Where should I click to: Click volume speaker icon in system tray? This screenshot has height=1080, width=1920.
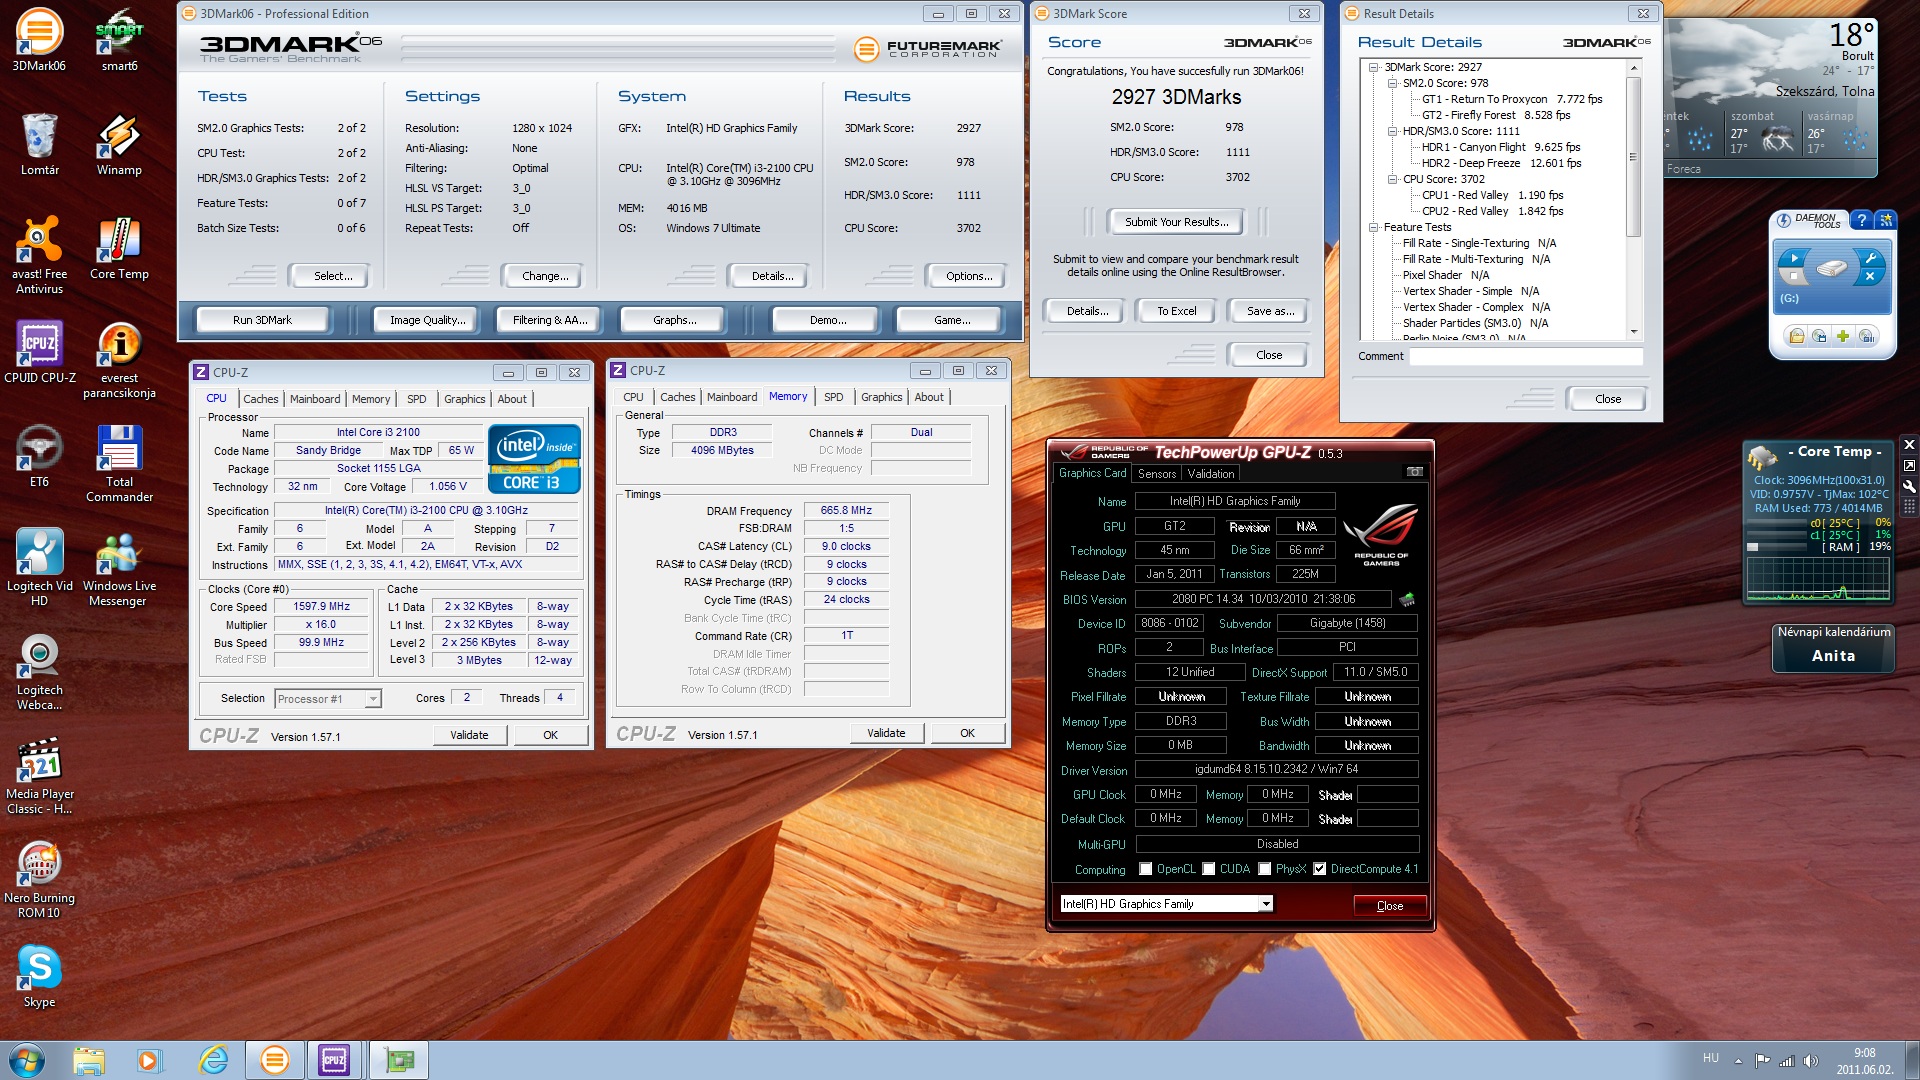point(1810,1061)
